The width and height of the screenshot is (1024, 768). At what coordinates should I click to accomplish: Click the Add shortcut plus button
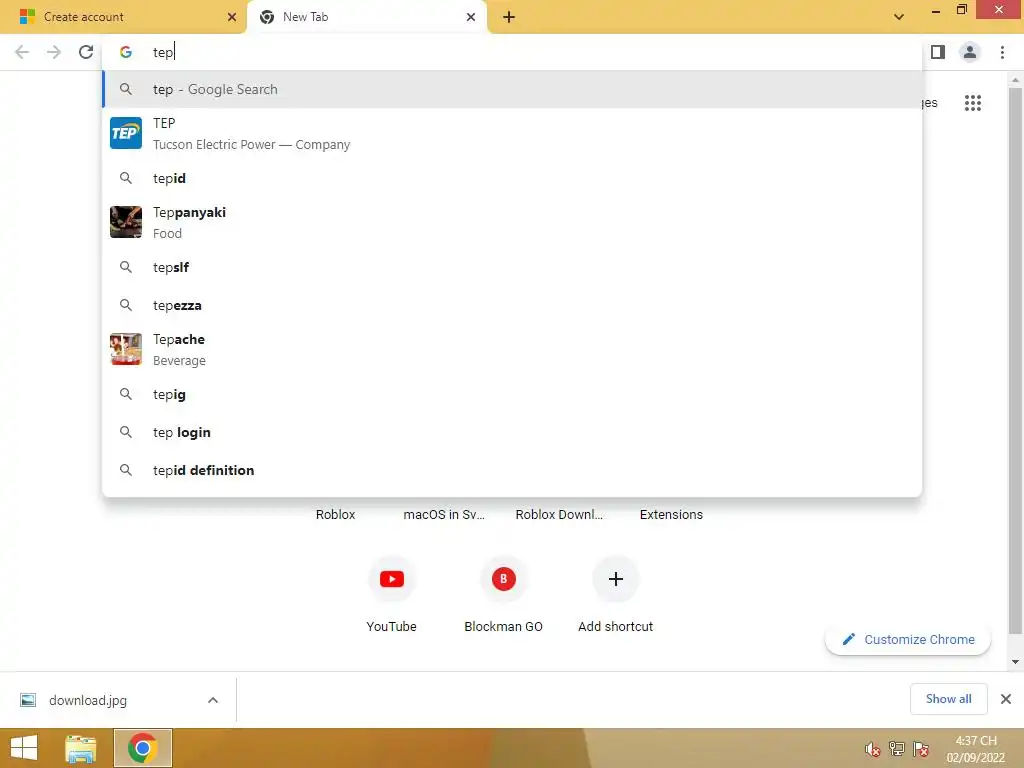click(615, 579)
